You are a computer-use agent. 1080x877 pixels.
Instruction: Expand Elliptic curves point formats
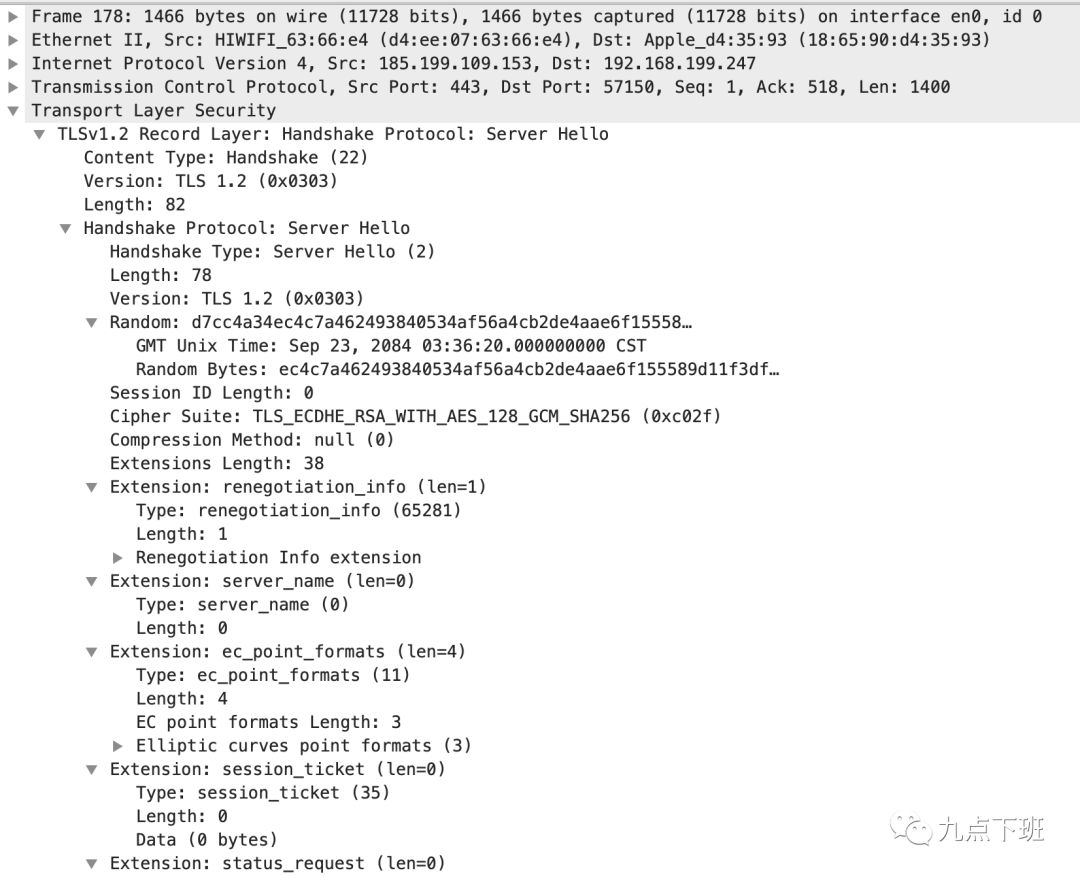118,745
